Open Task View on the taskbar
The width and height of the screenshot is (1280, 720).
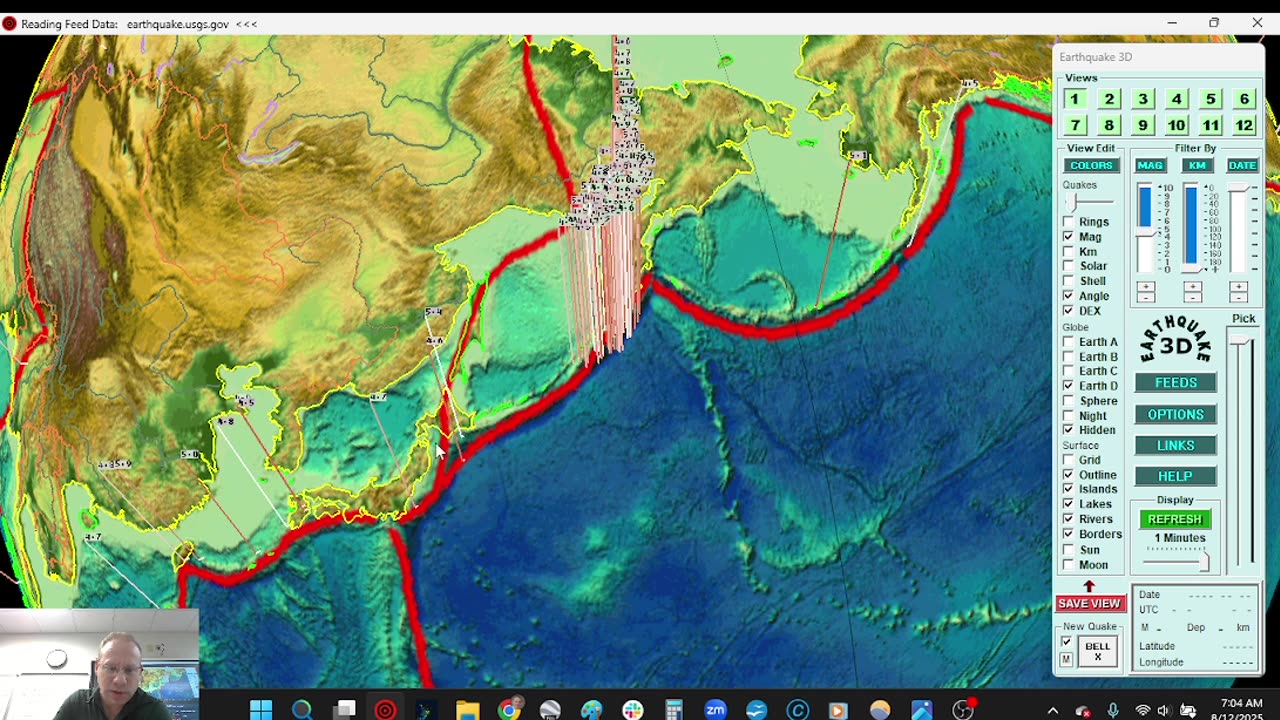pos(344,710)
